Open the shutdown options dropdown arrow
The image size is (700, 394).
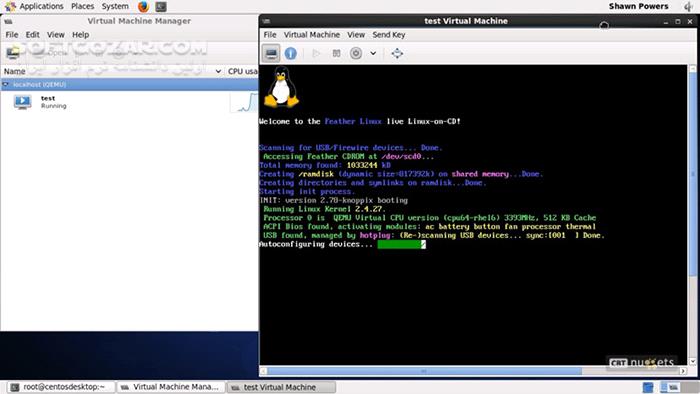(x=373, y=53)
